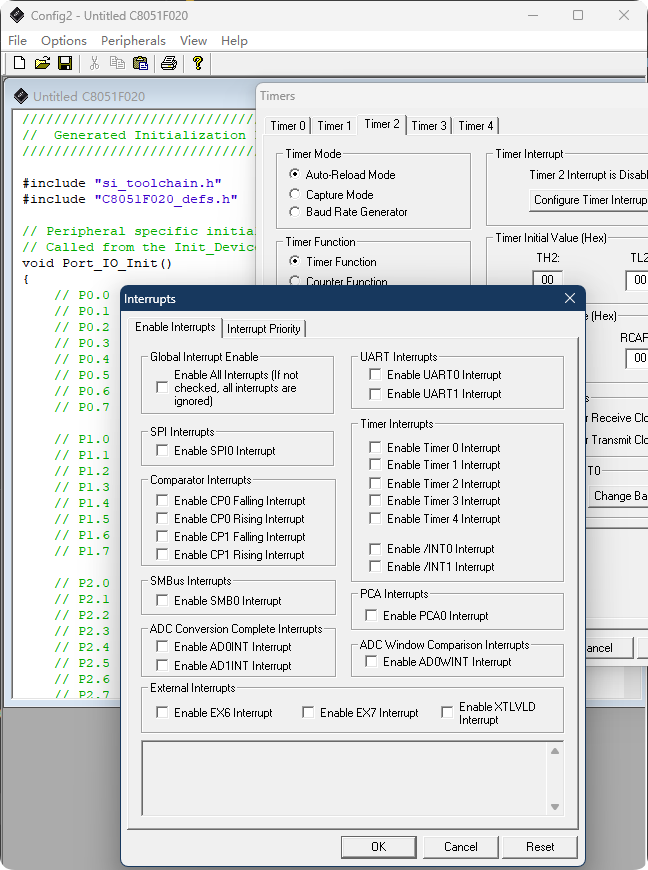This screenshot has height=870, width=648.
Task: Check Enable CP0 Falling Interrupt
Action: [x=162, y=500]
